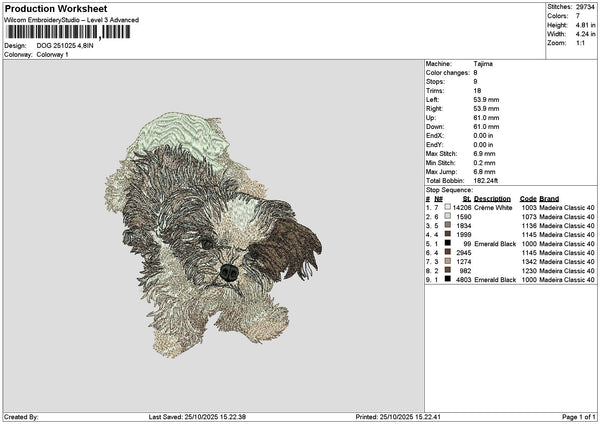
Task: Click the 'St.' column header
Action: pyautogui.click(x=467, y=199)
